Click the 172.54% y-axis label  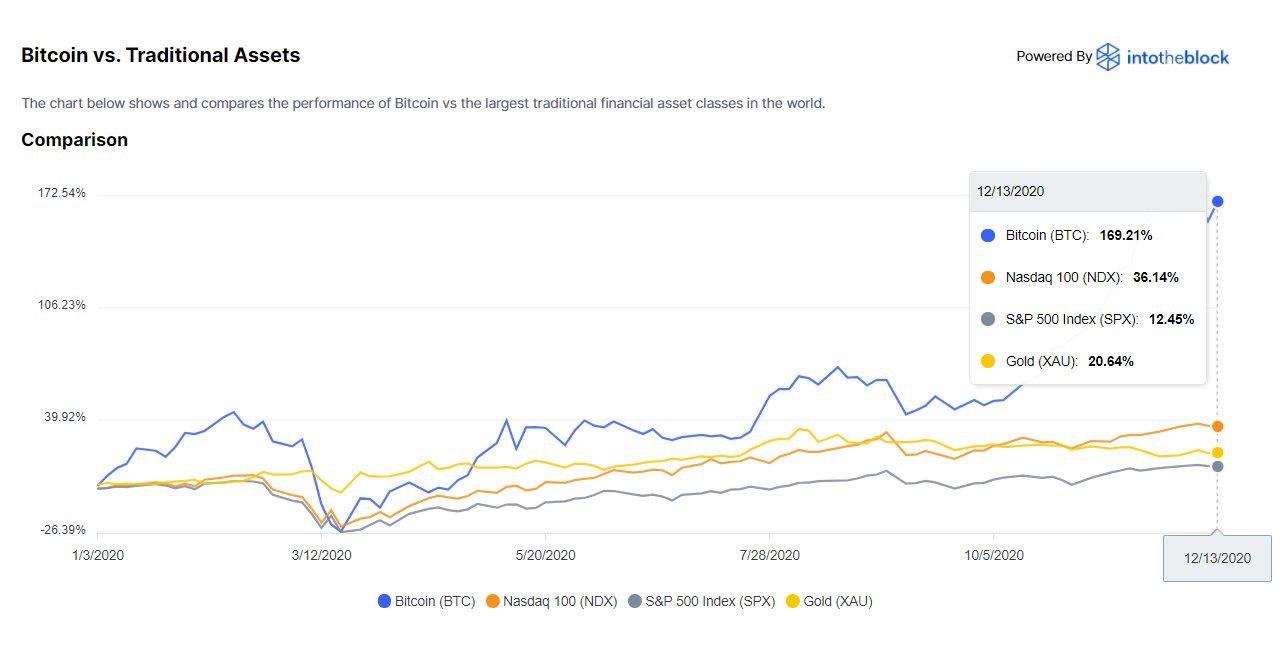click(62, 193)
